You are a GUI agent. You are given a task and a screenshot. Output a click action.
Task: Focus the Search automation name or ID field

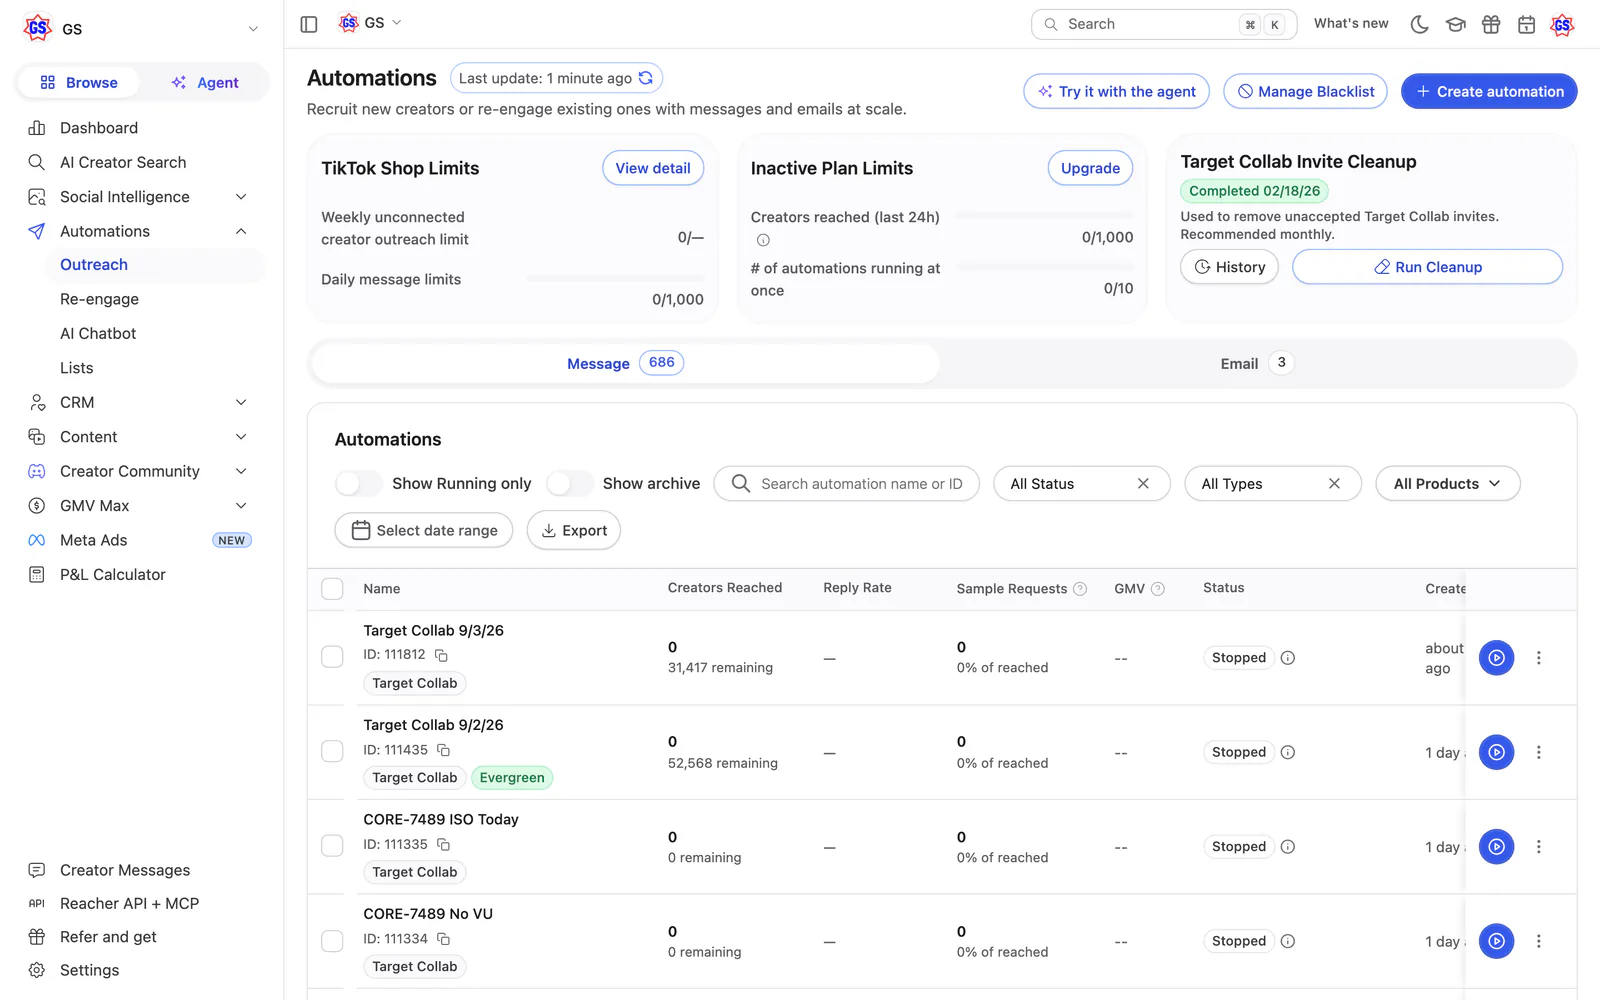click(x=847, y=484)
